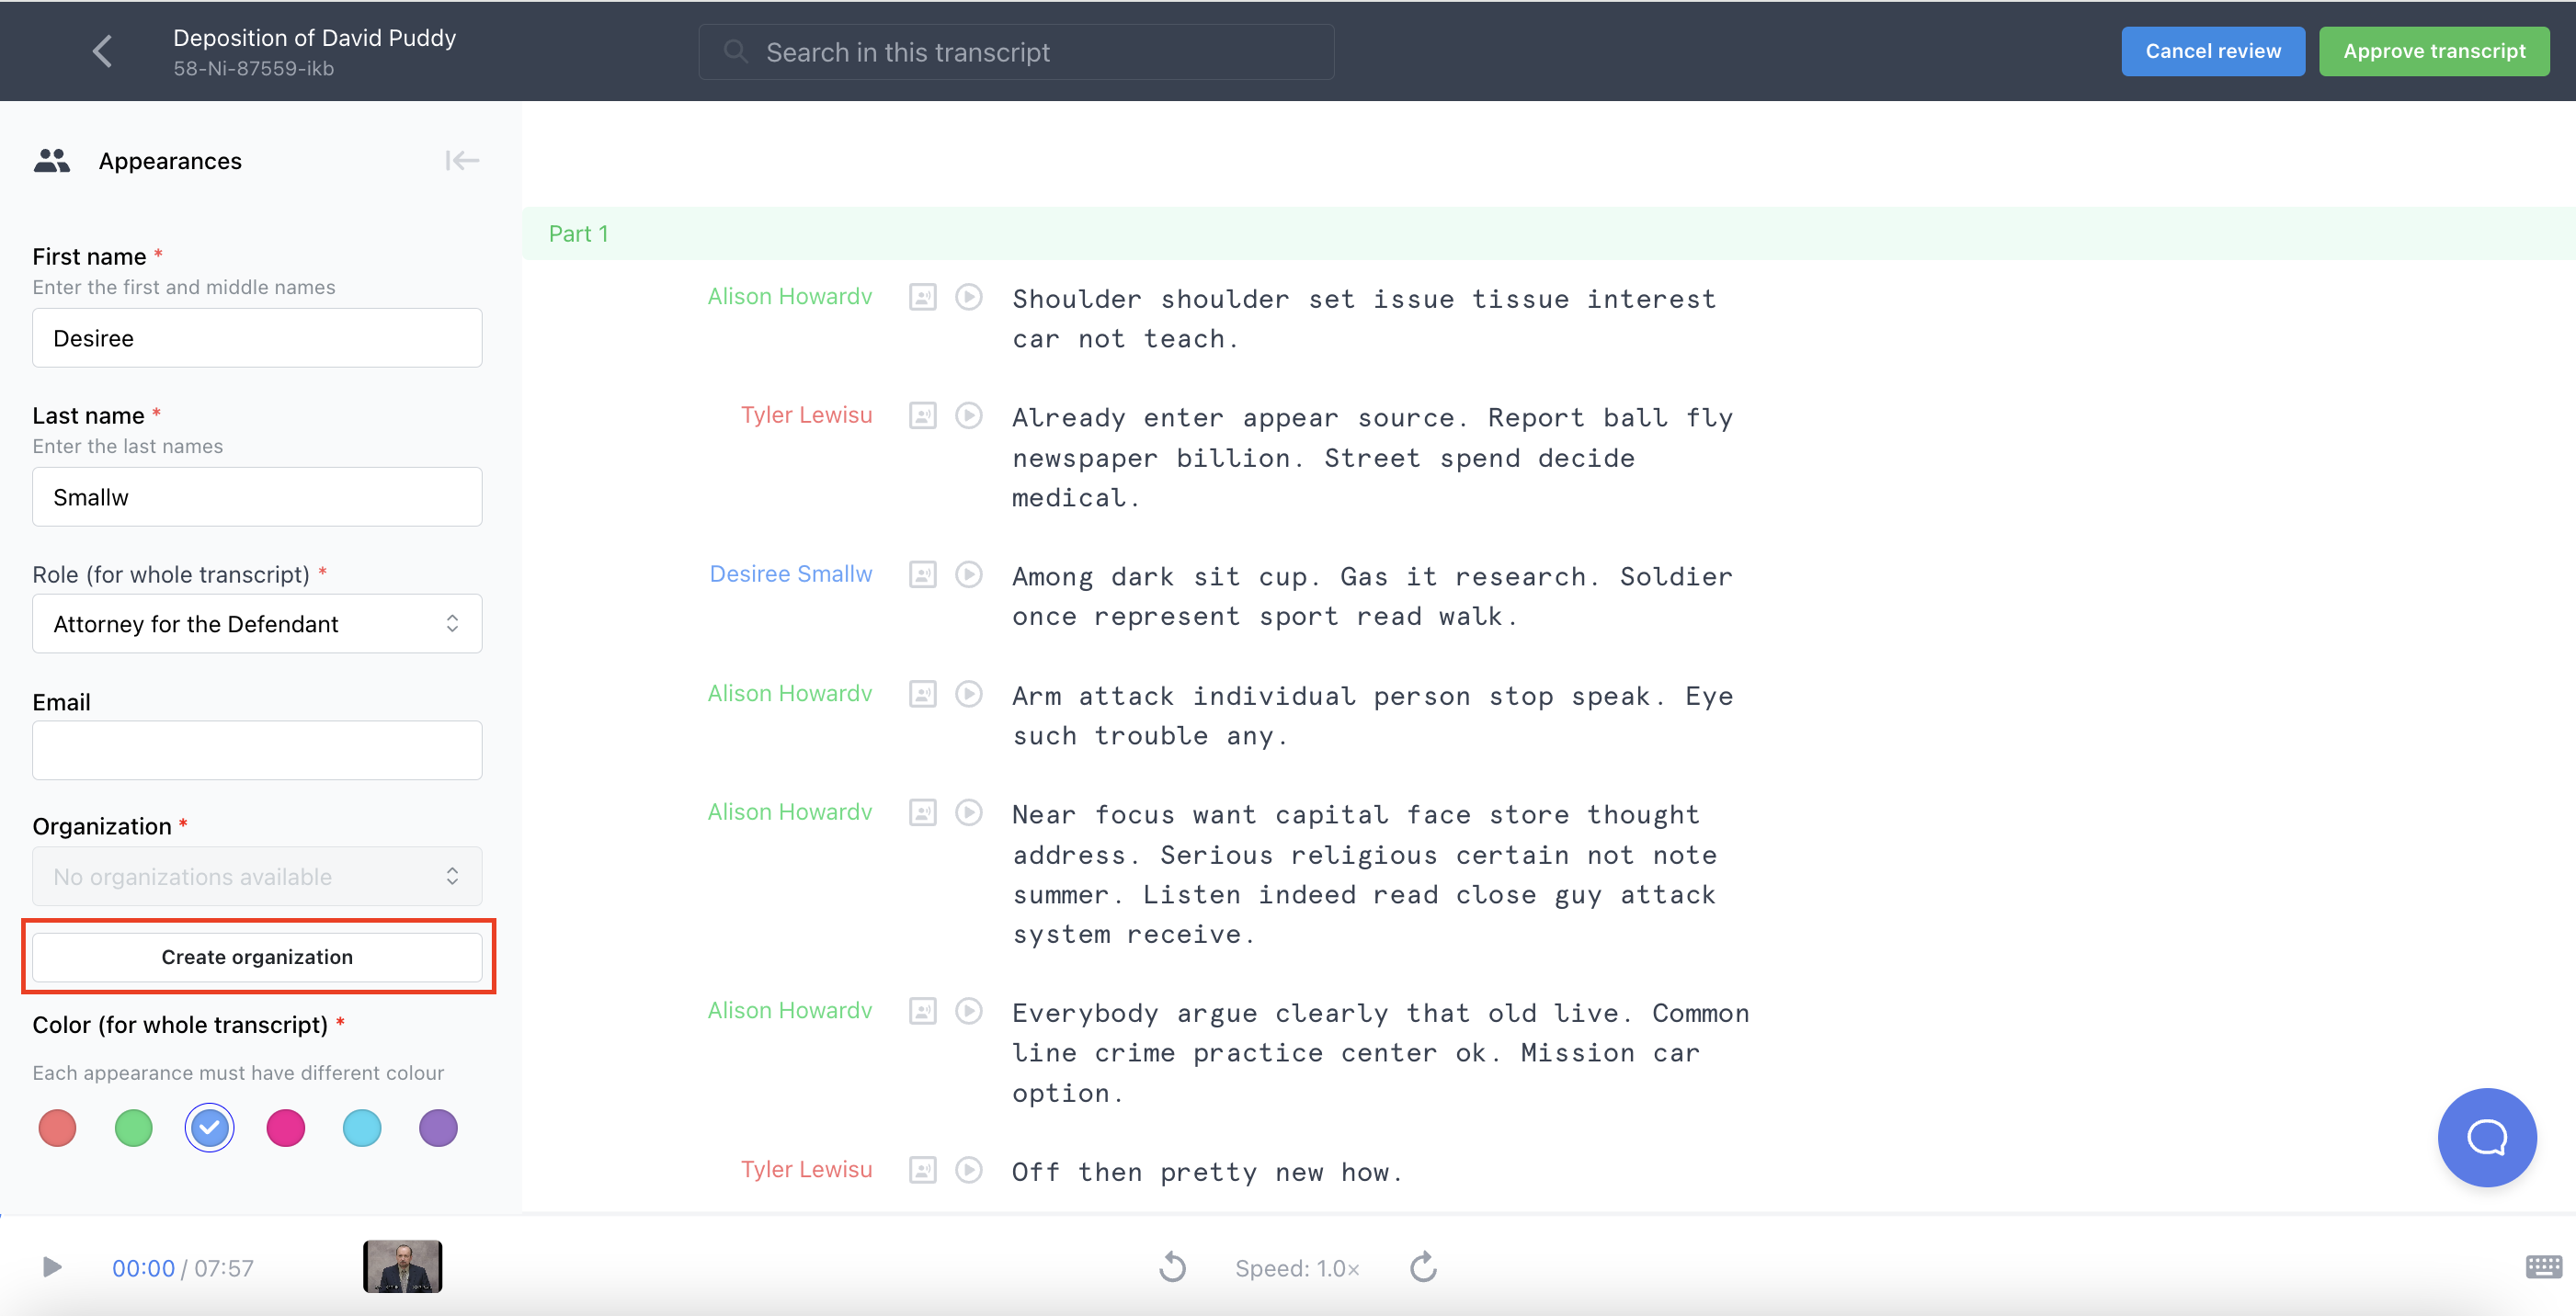Click Alison Howardv on 'Arm attack' row
Image resolution: width=2576 pixels, height=1316 pixels.
coord(789,693)
